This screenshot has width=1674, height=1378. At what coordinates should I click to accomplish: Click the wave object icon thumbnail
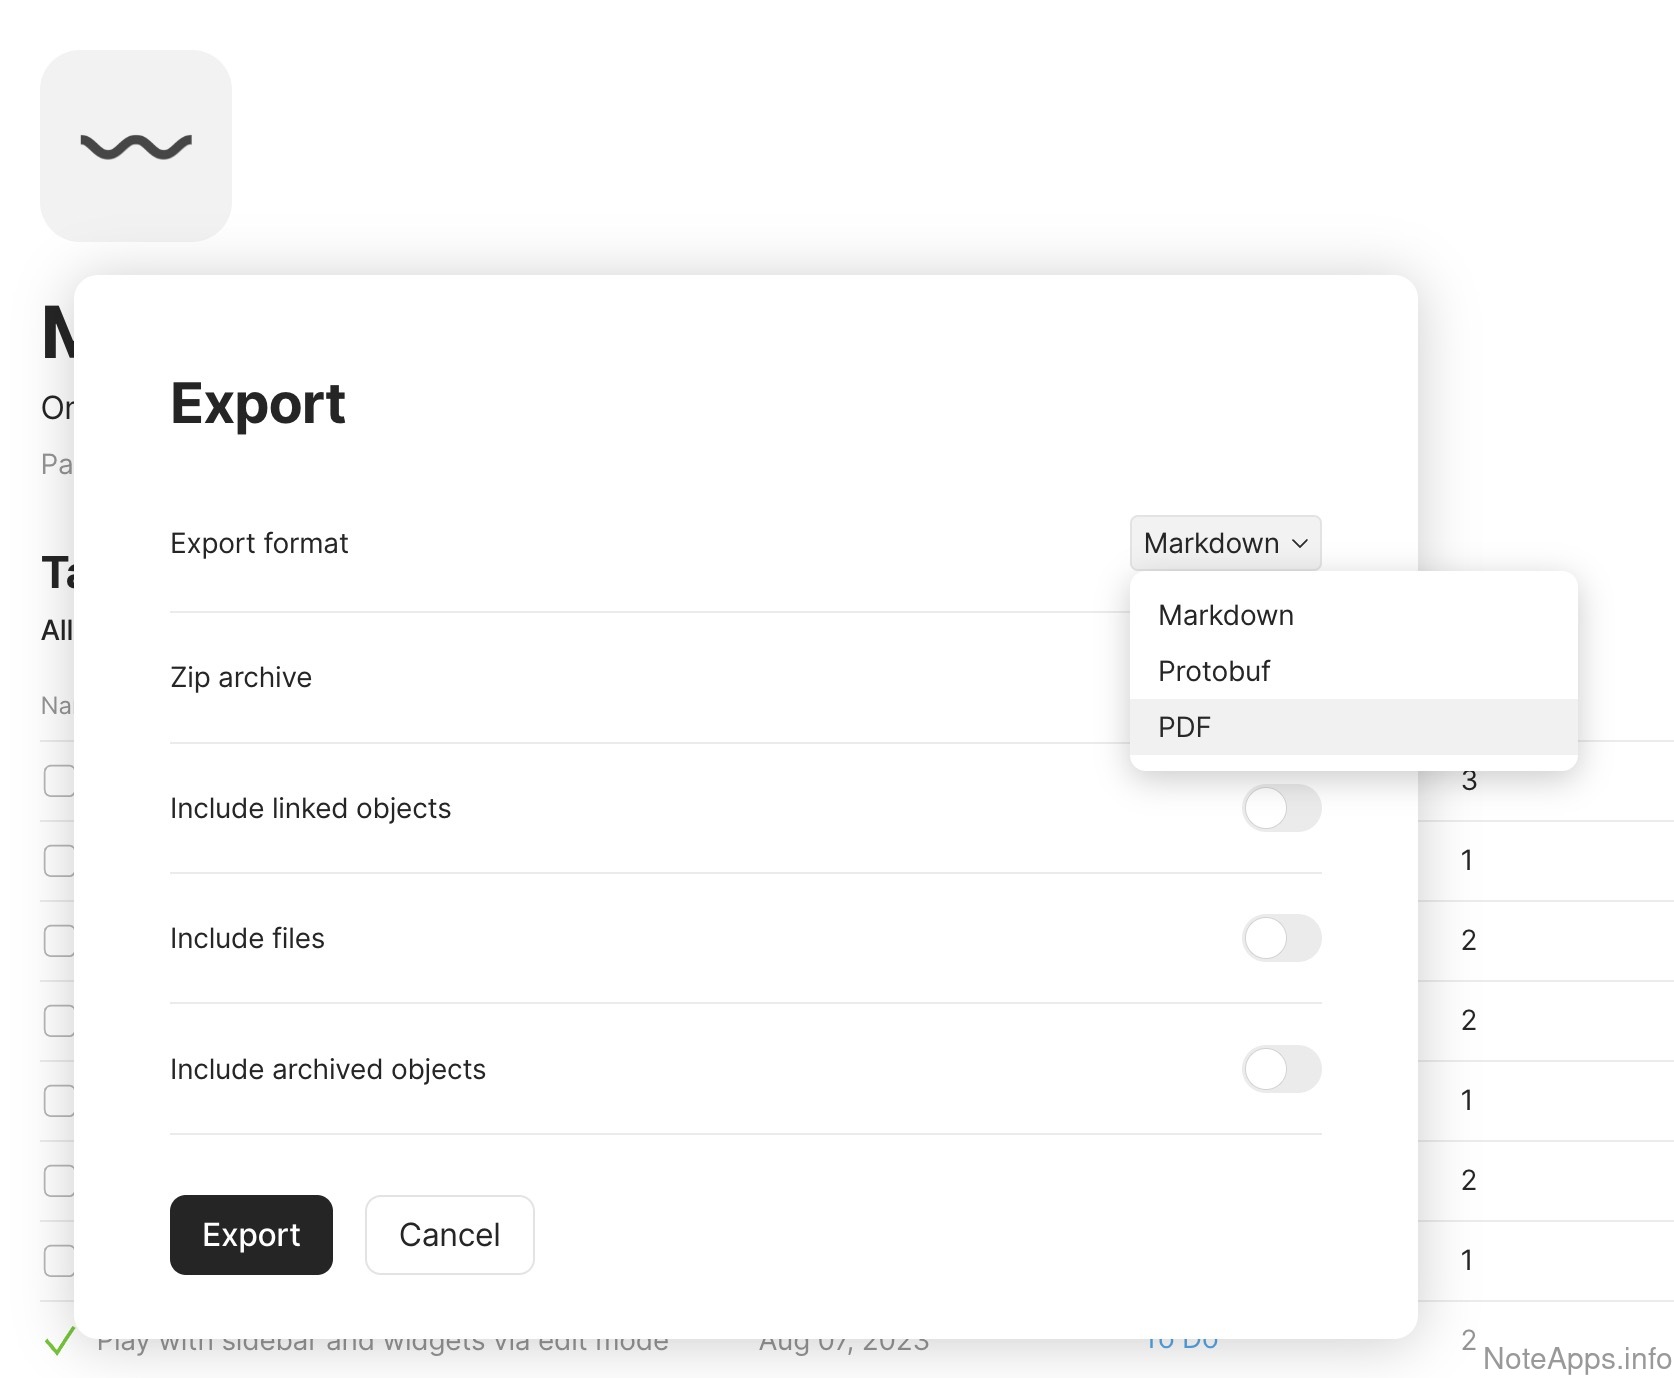(136, 146)
